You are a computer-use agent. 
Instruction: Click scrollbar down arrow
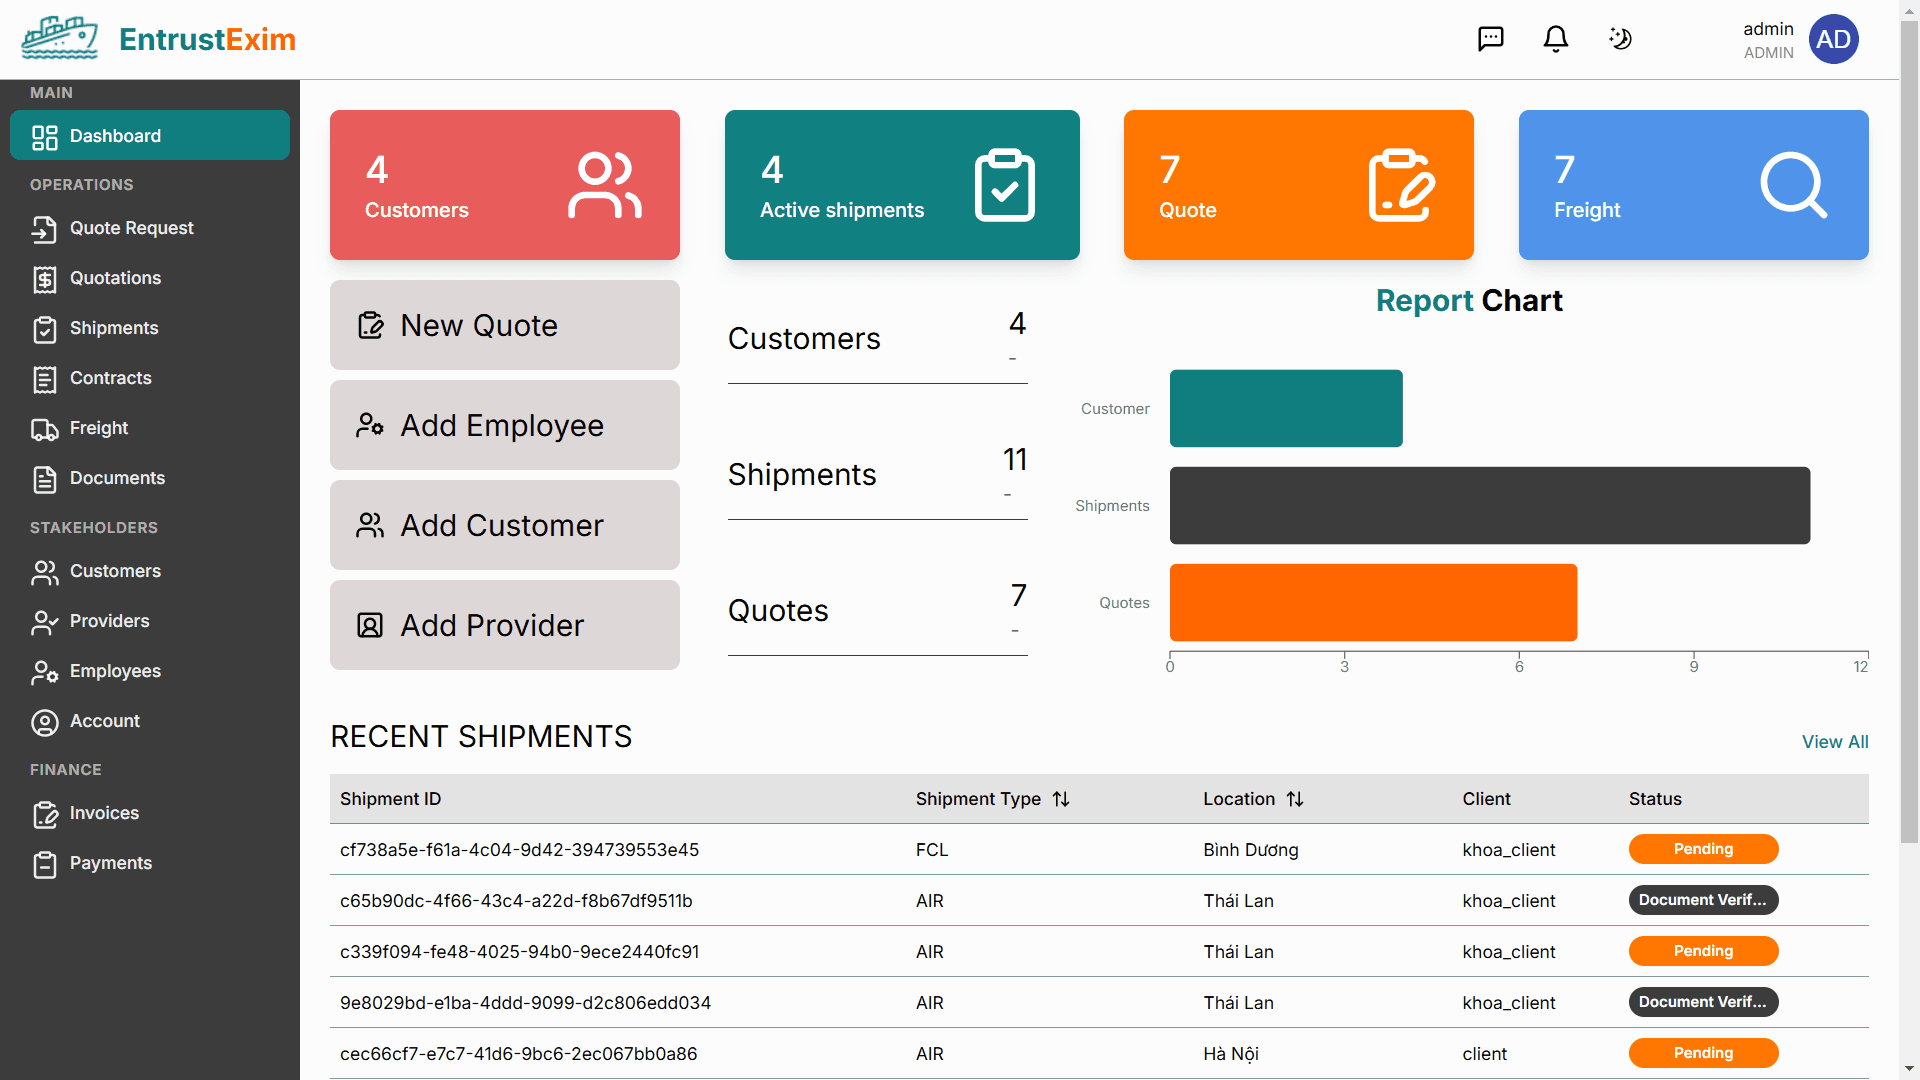(x=1909, y=1069)
